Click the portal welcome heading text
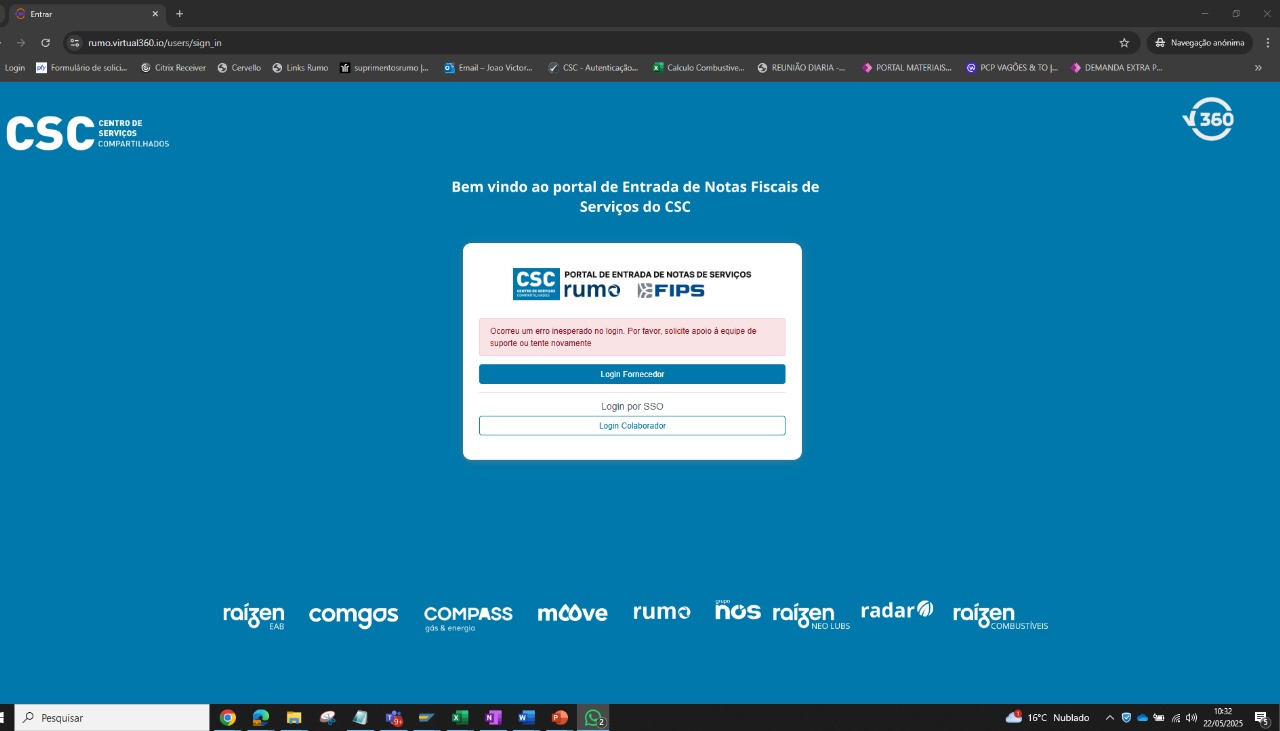This screenshot has height=731, width=1280. click(635, 197)
